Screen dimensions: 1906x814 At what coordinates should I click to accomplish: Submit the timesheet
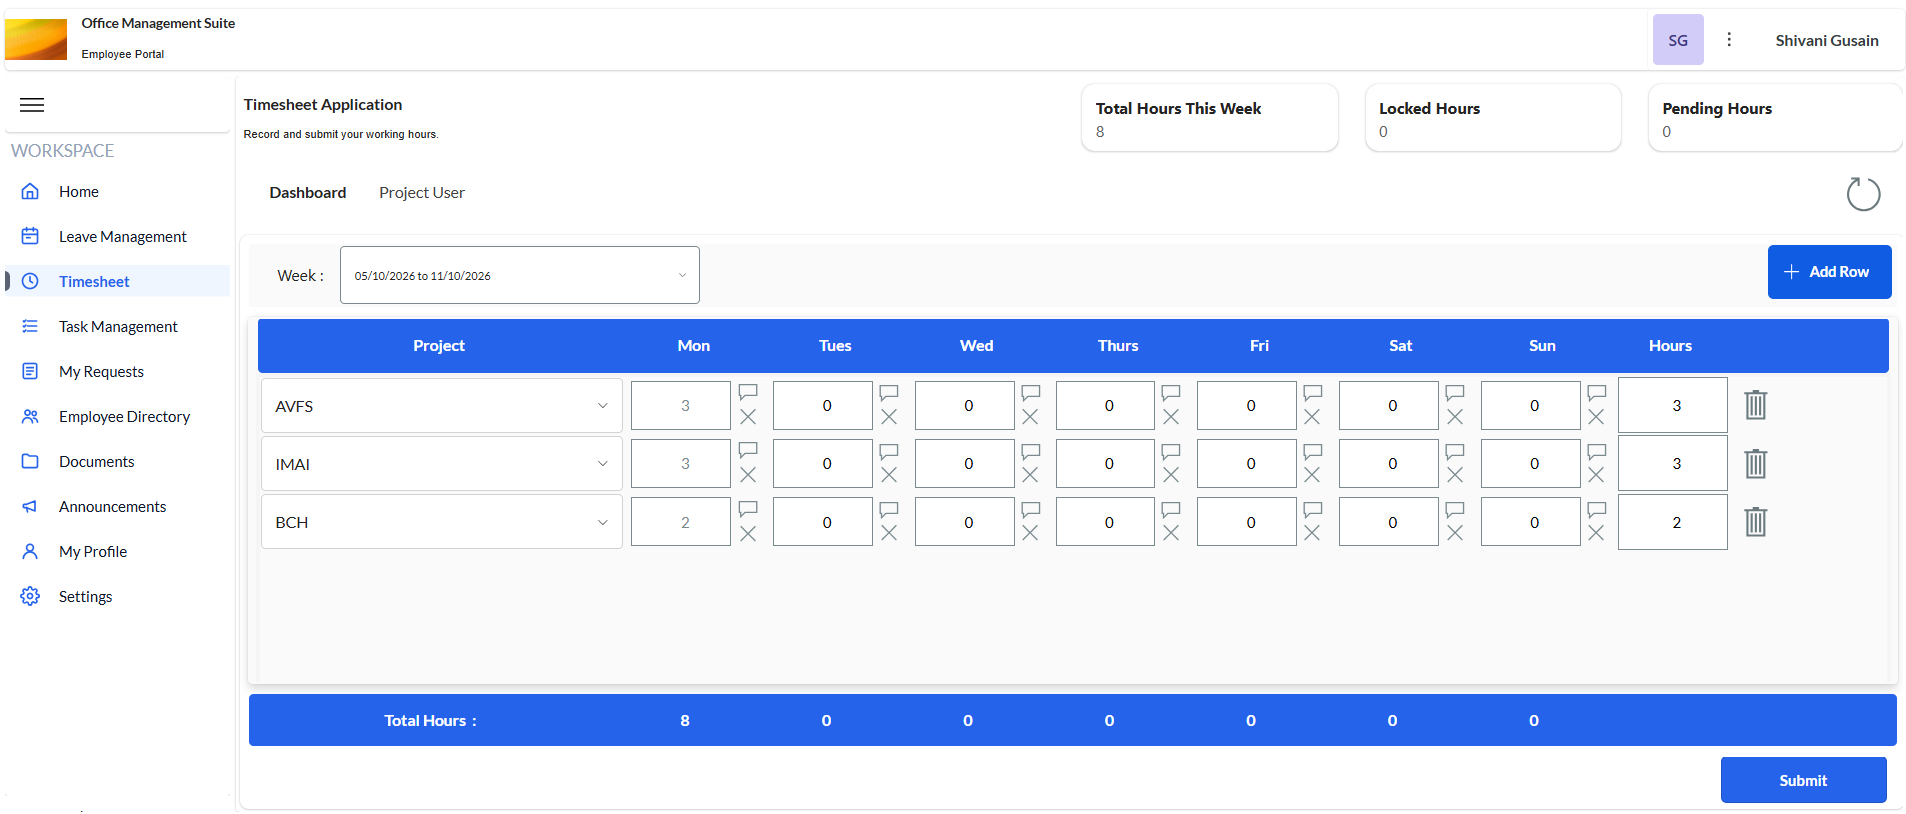[1804, 780]
